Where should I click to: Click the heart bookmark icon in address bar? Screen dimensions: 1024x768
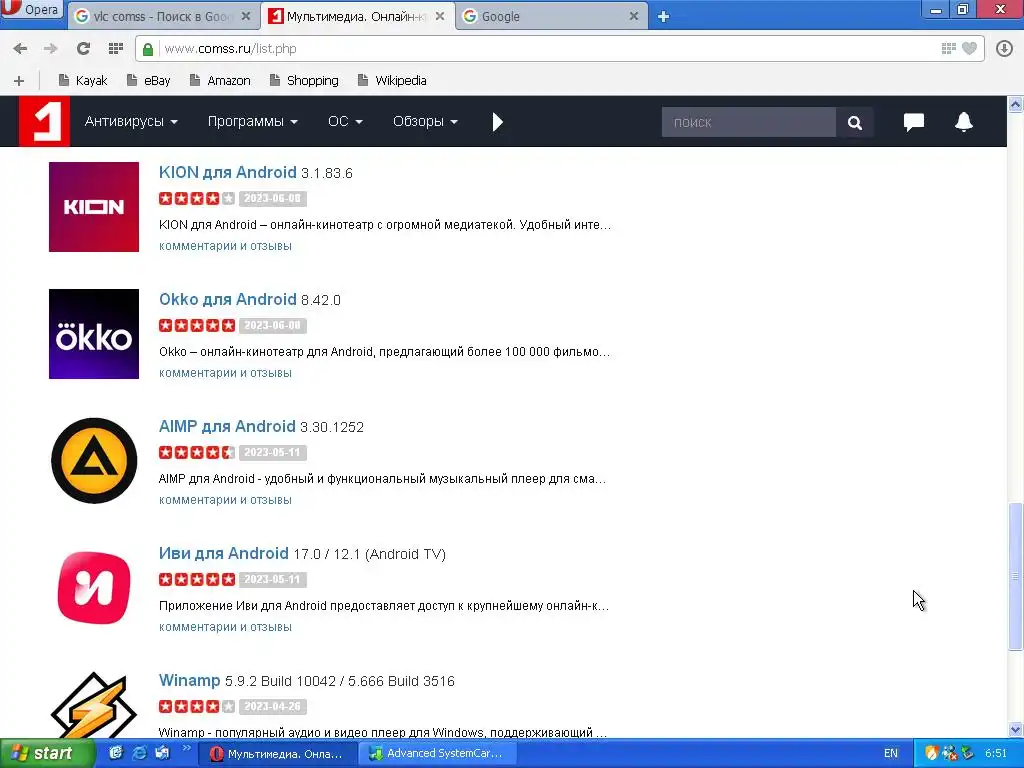(x=970, y=48)
